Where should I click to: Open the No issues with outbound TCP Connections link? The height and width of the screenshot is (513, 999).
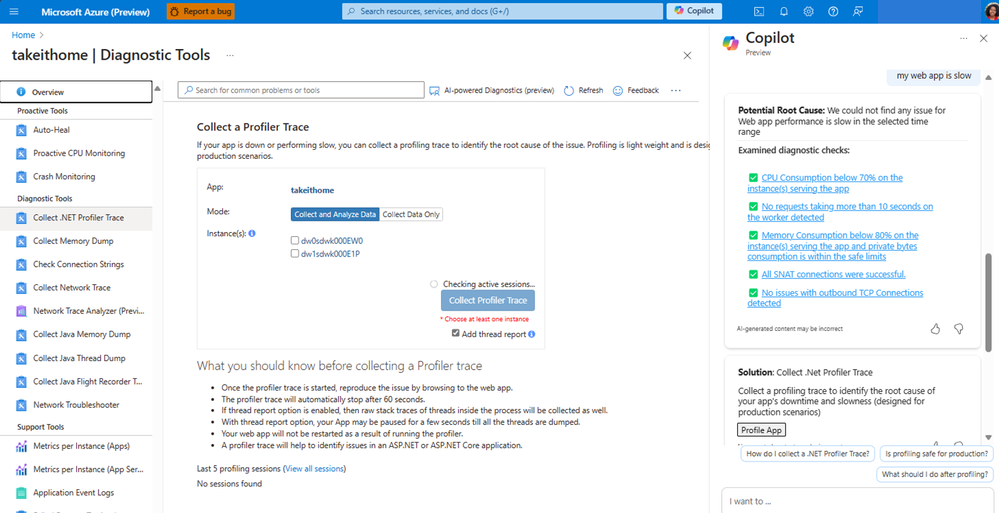point(835,298)
